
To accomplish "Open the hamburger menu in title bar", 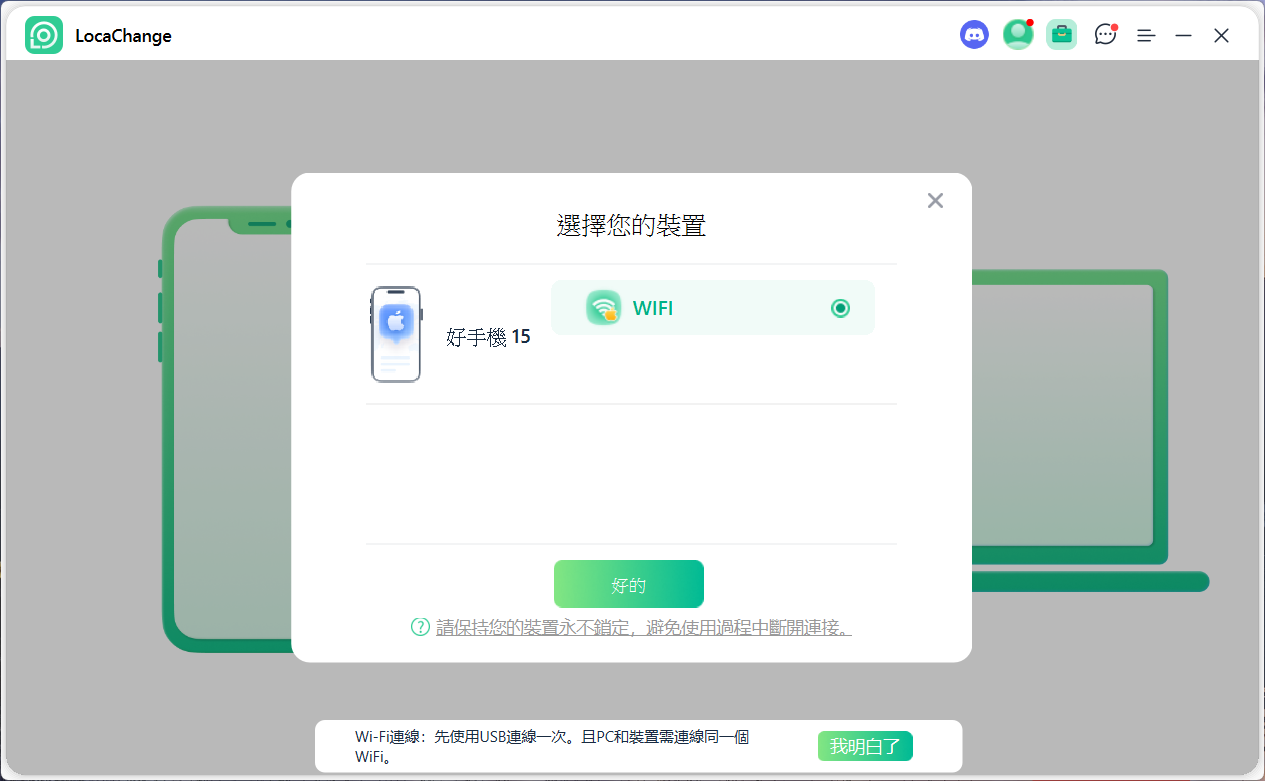I will pyautogui.click(x=1146, y=35).
